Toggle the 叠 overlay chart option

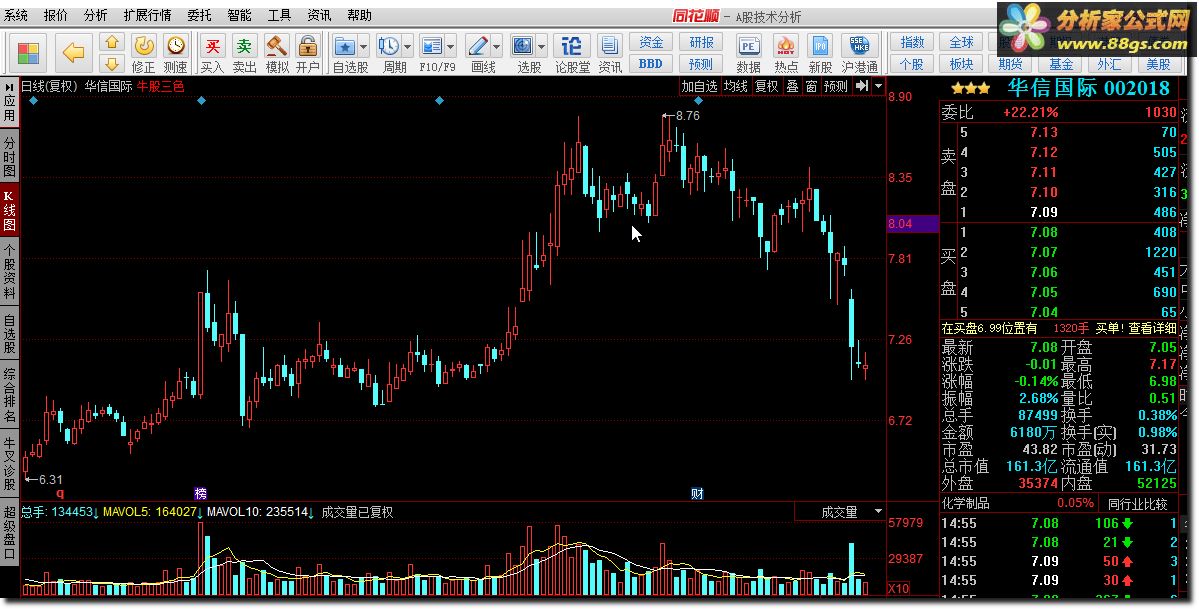click(793, 86)
